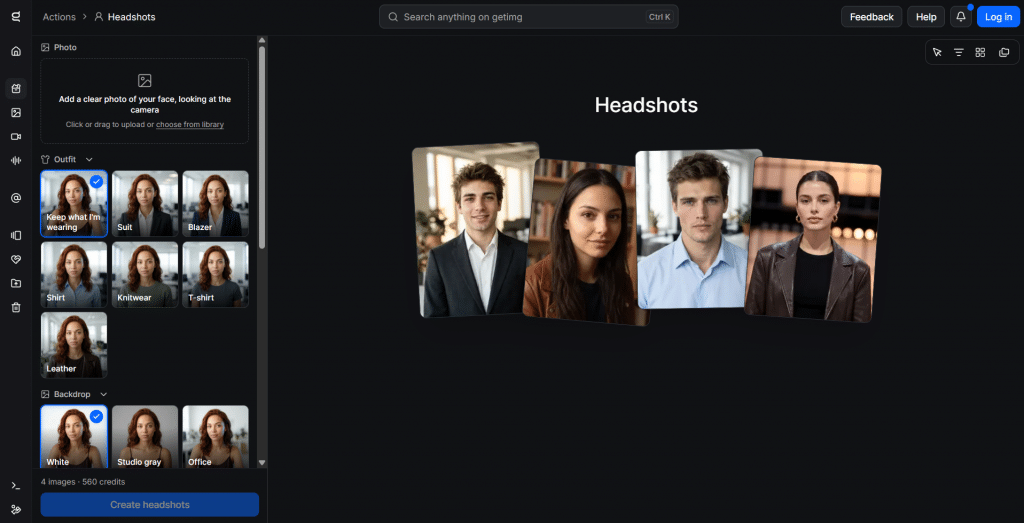Click the panel scrollbar up arrow
1024x523 pixels.
click(x=262, y=40)
